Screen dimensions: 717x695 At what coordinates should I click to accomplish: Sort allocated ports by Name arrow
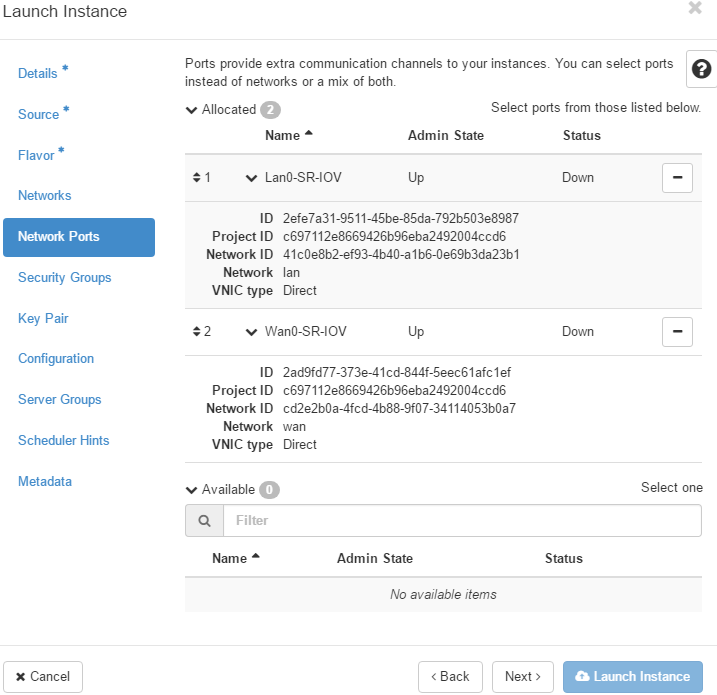309,133
